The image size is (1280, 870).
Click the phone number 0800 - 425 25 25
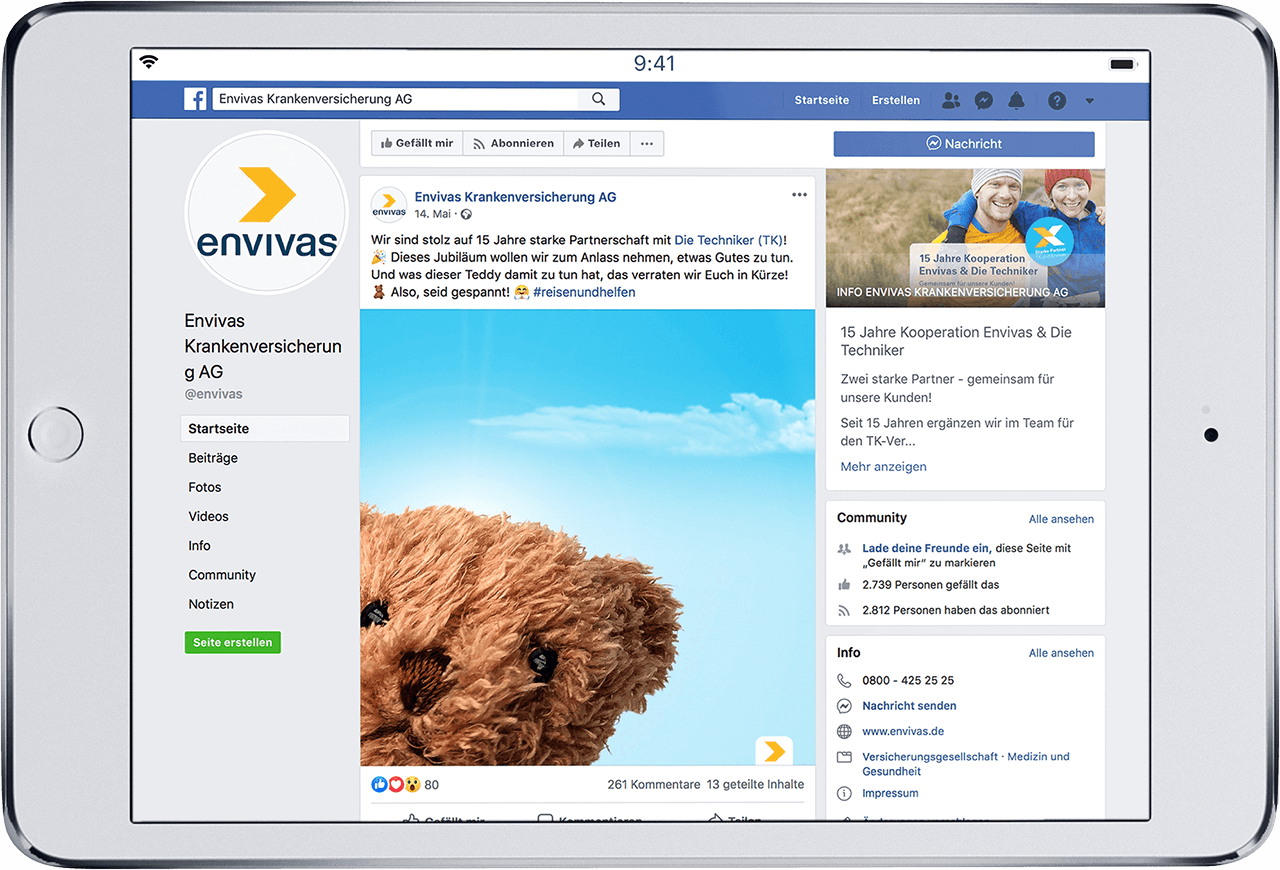(x=908, y=680)
